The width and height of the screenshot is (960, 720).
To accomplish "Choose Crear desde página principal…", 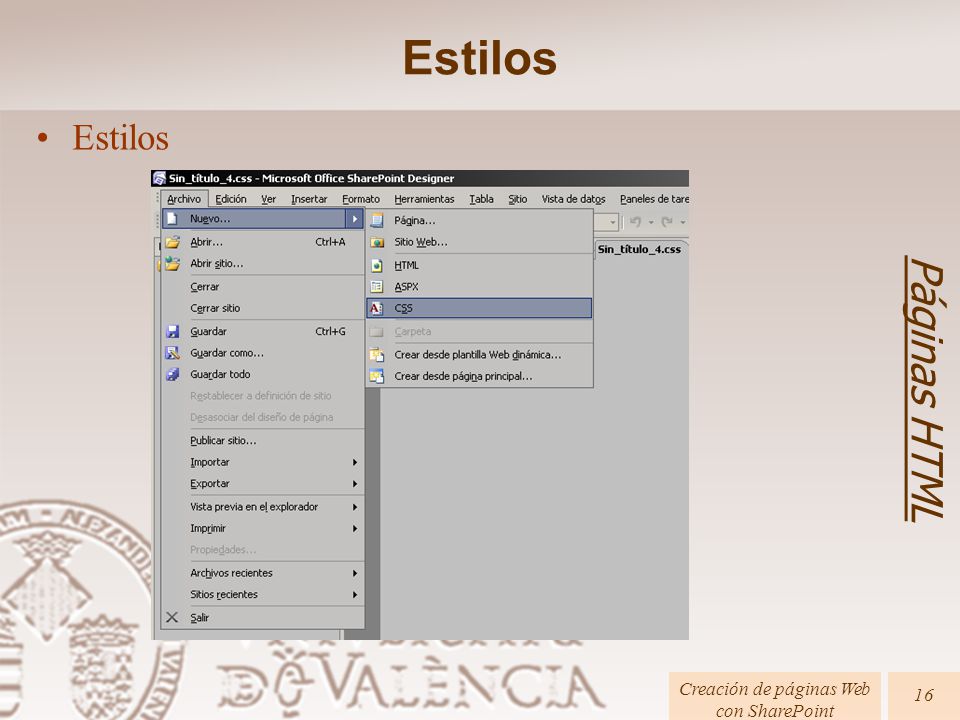I will point(479,376).
